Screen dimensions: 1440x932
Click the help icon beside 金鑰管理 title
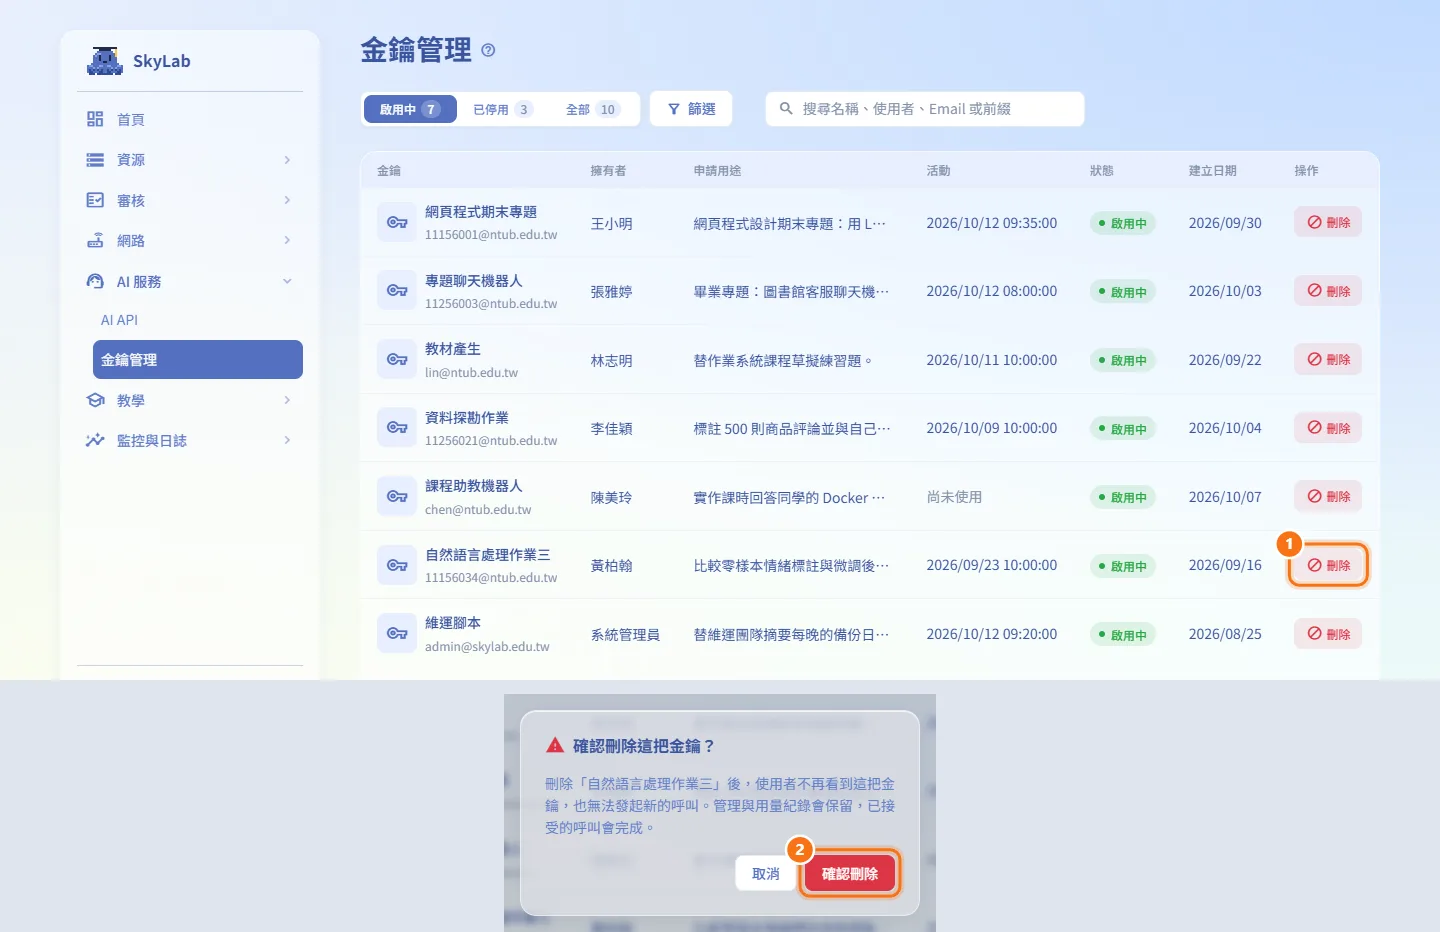pos(488,50)
